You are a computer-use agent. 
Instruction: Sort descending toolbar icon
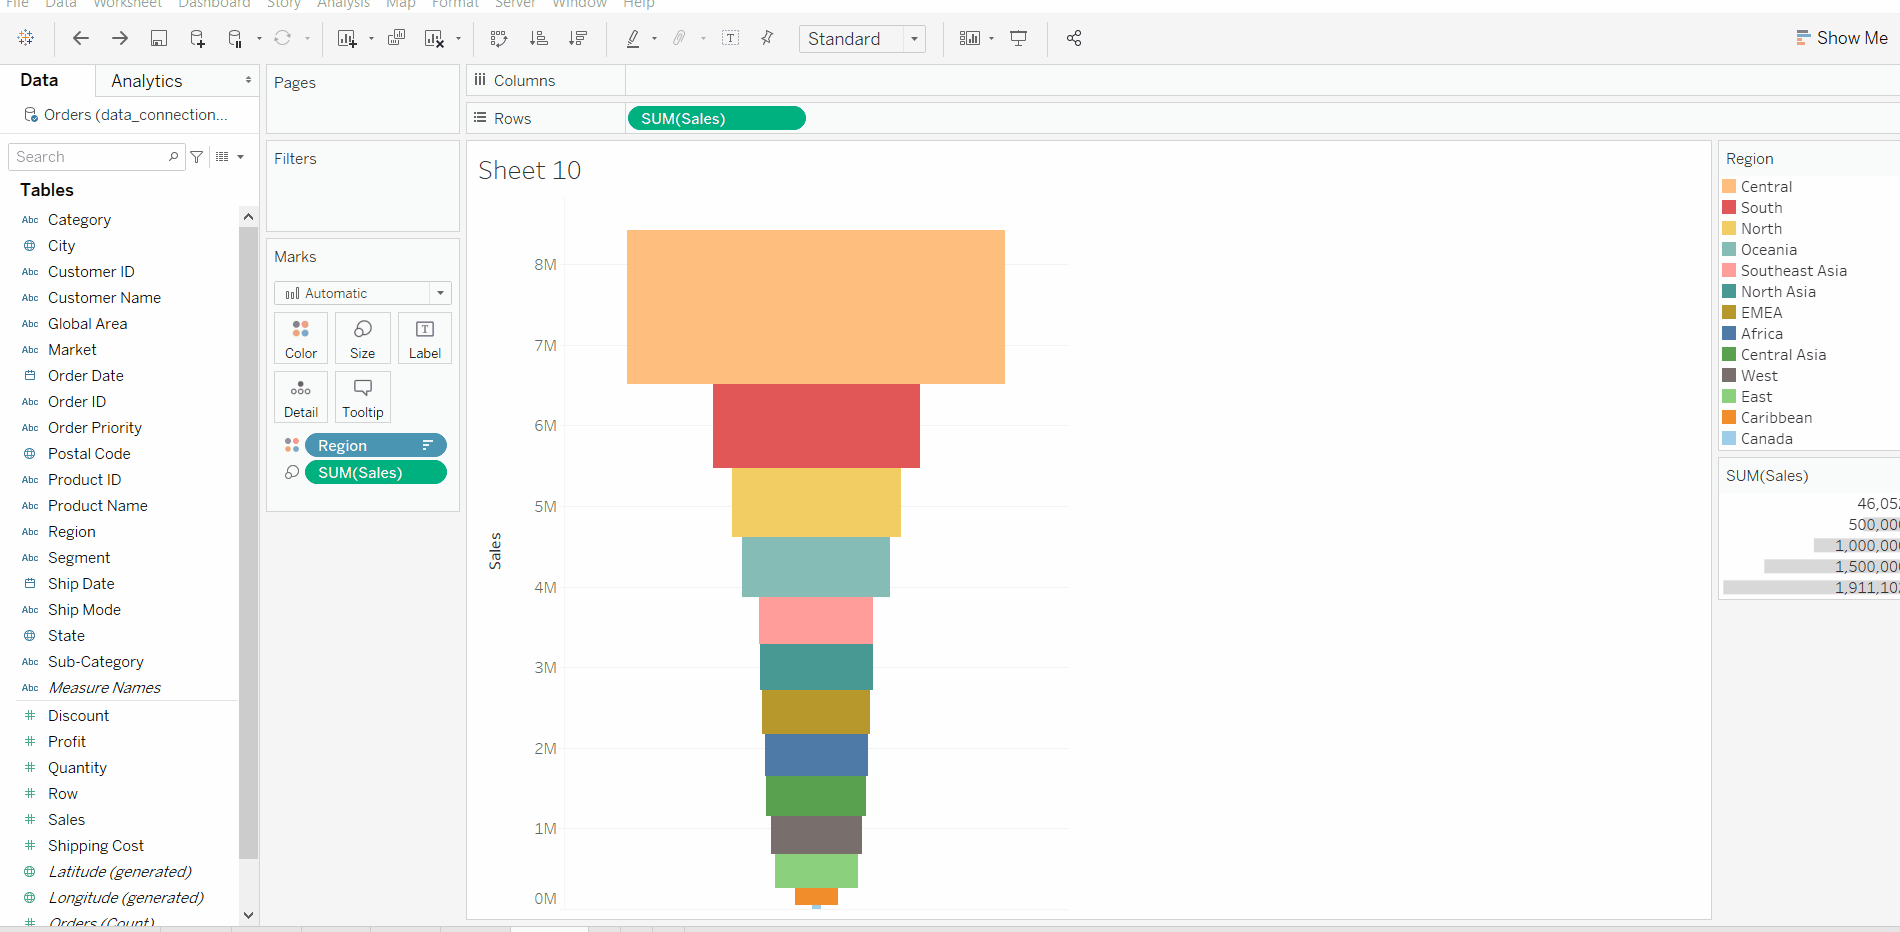(x=578, y=38)
